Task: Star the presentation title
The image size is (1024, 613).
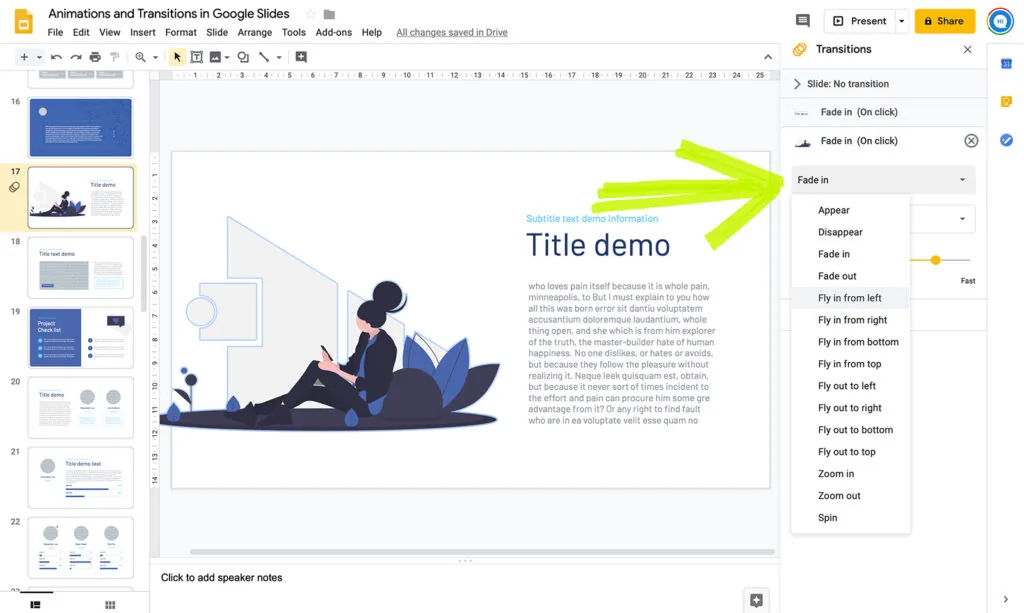Action: pos(311,14)
